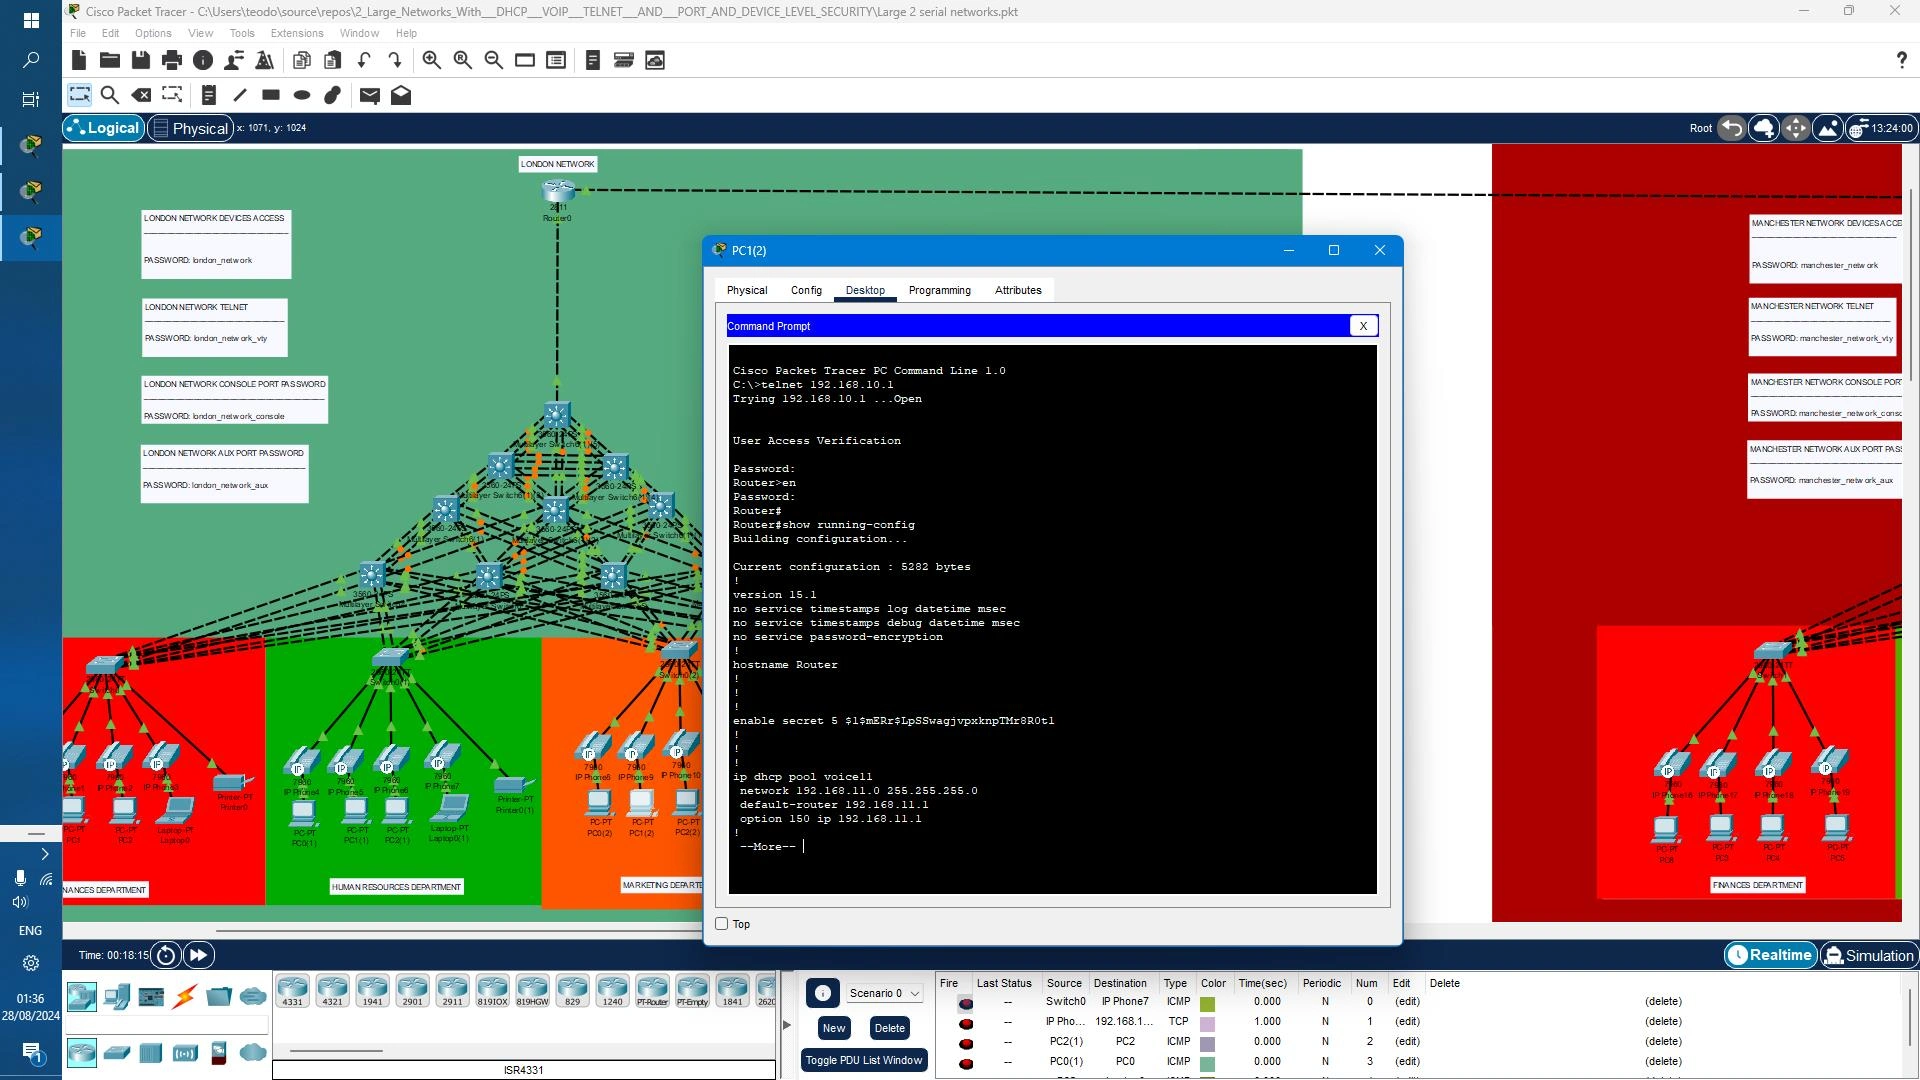
Task: Click color swatch of PC2(1) PDU
Action: [x=1208, y=1043]
